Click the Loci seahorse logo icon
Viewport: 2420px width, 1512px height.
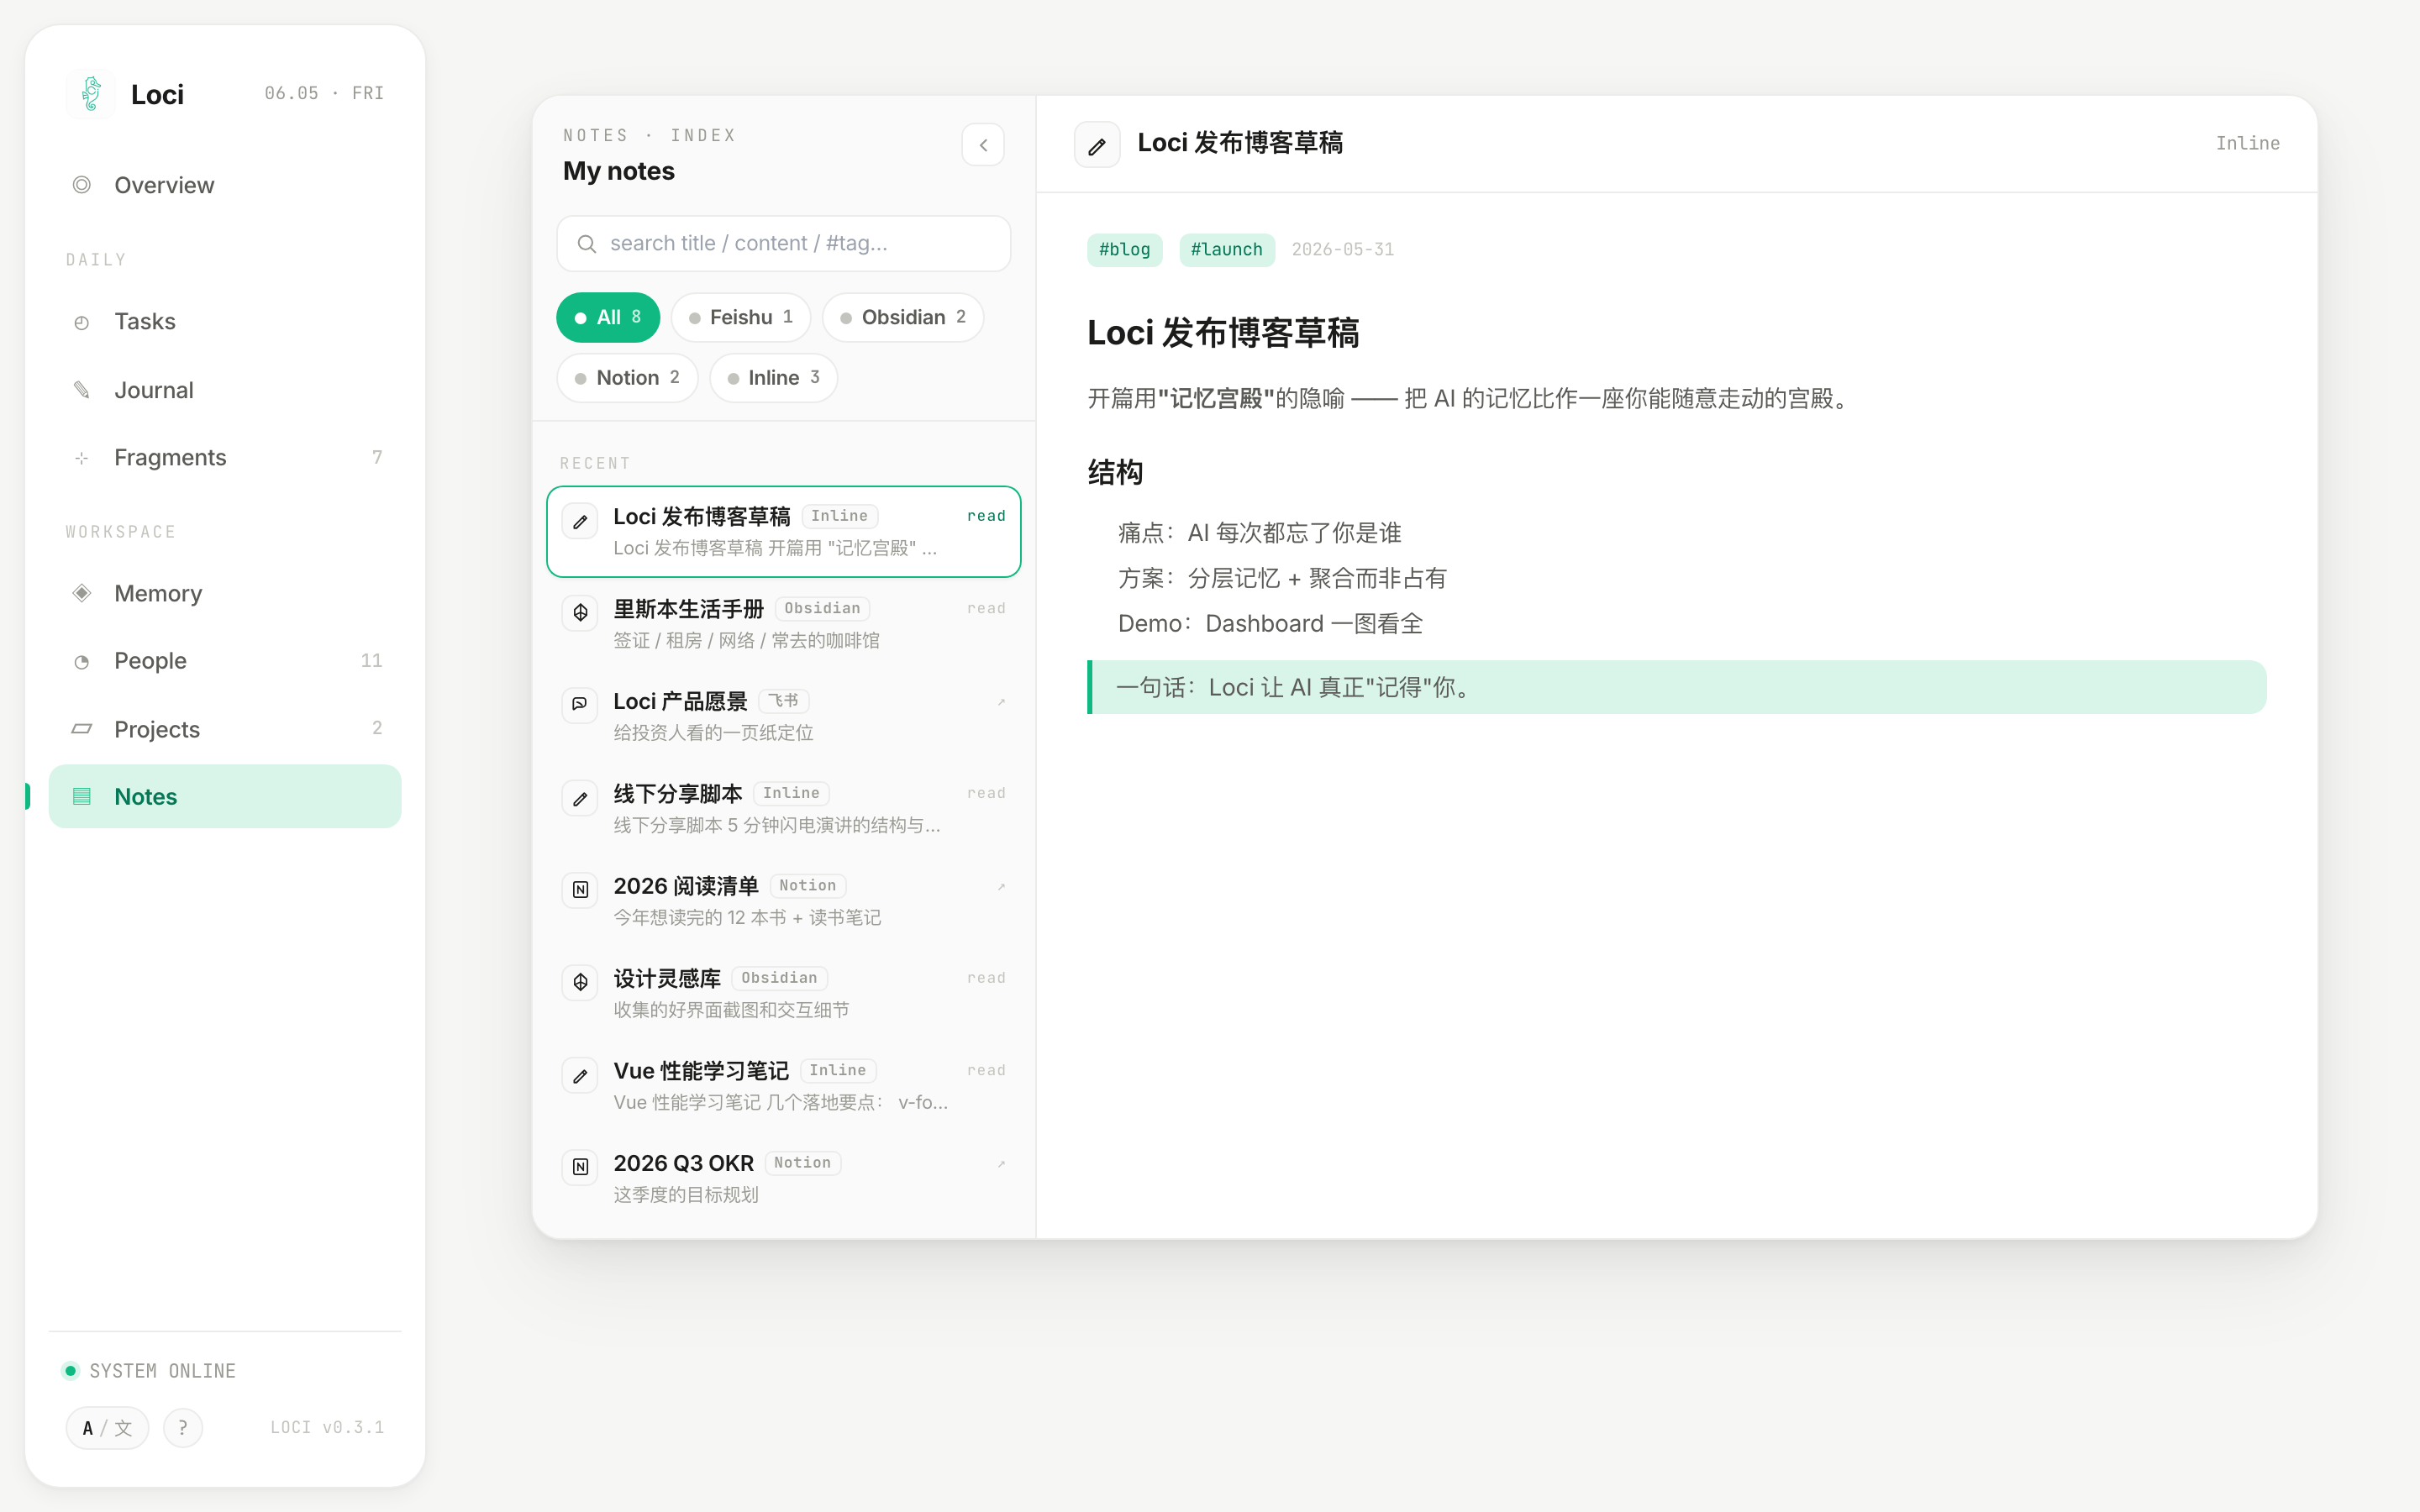(x=91, y=94)
